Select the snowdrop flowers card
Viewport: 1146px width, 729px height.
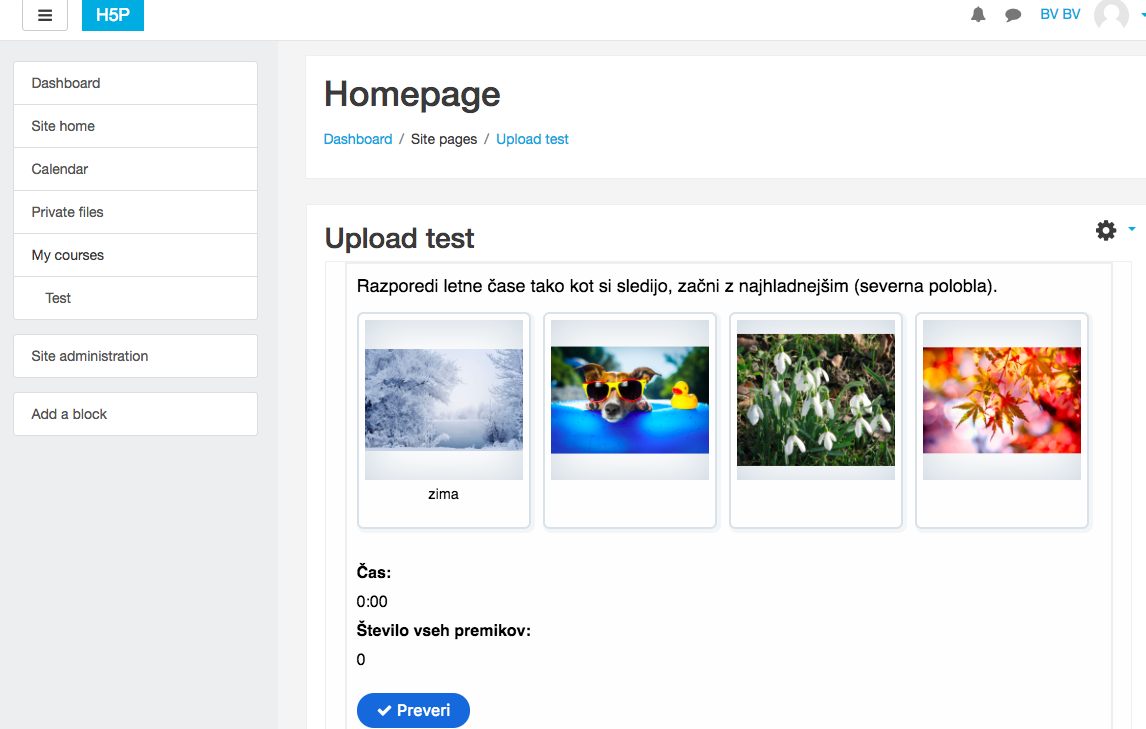pyautogui.click(x=816, y=420)
